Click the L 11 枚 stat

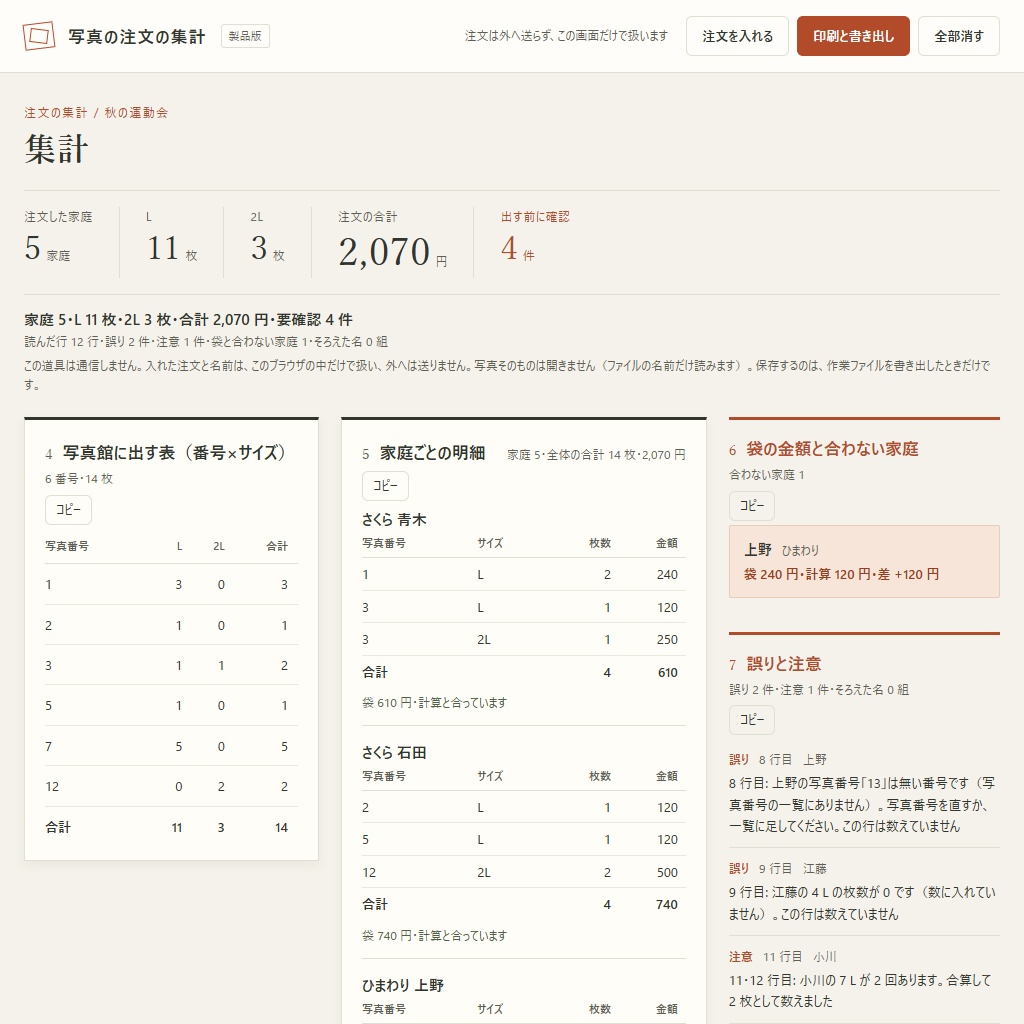click(172, 240)
